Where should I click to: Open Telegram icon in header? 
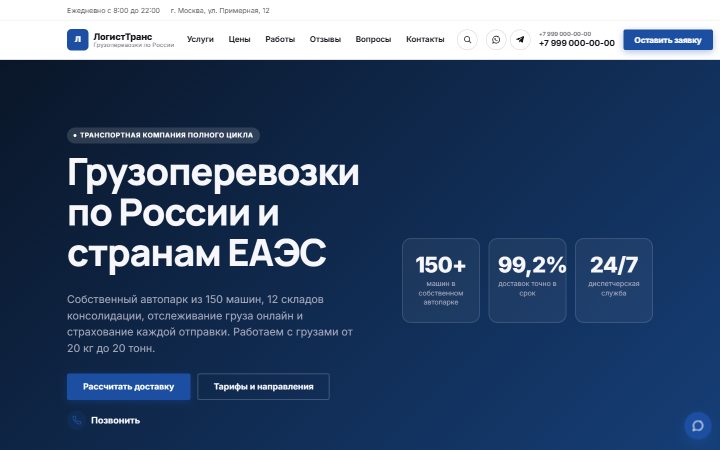[x=520, y=40]
